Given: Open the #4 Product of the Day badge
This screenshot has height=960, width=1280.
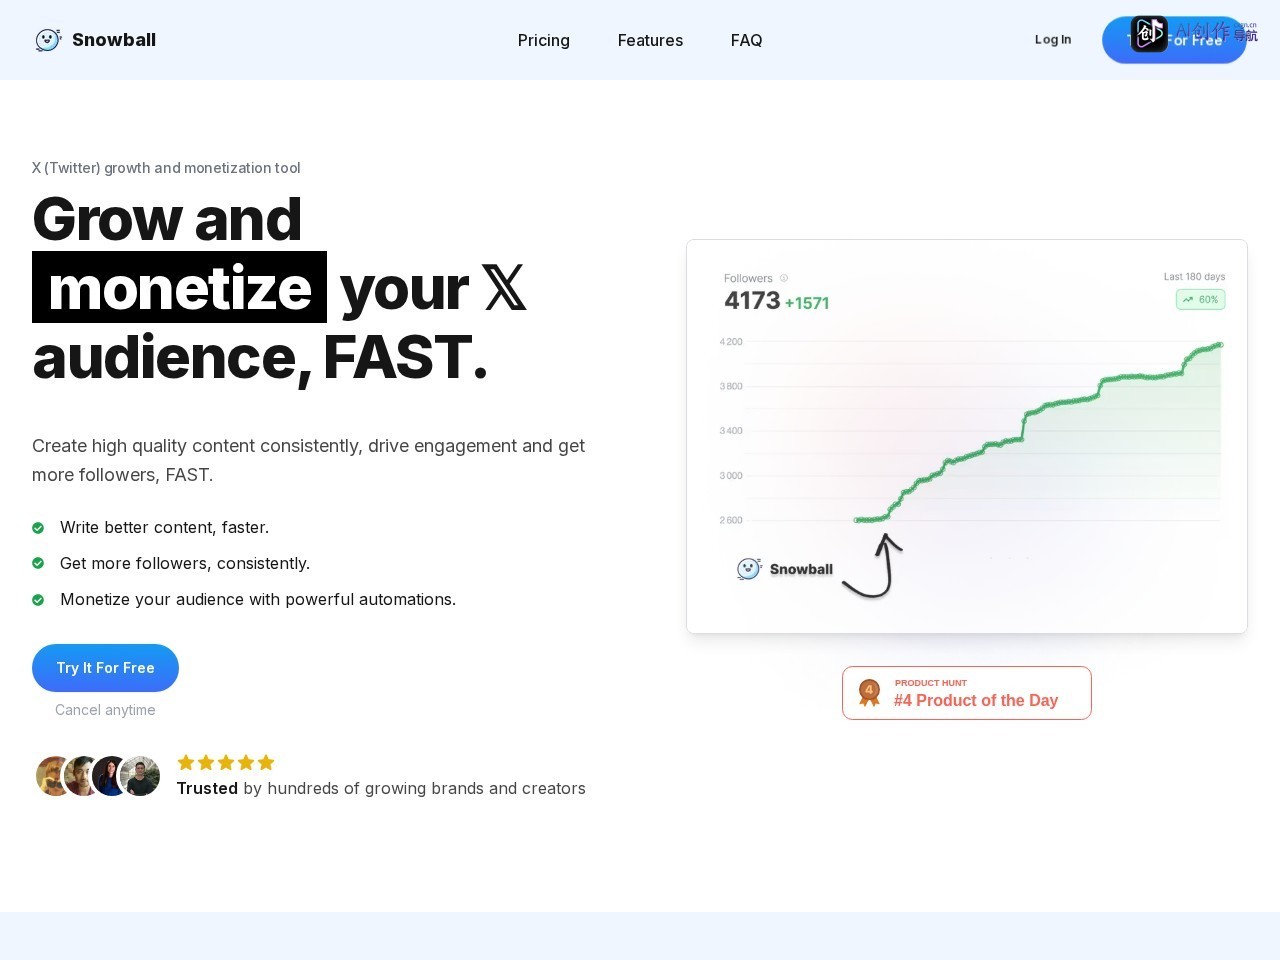Looking at the screenshot, I should point(967,693).
